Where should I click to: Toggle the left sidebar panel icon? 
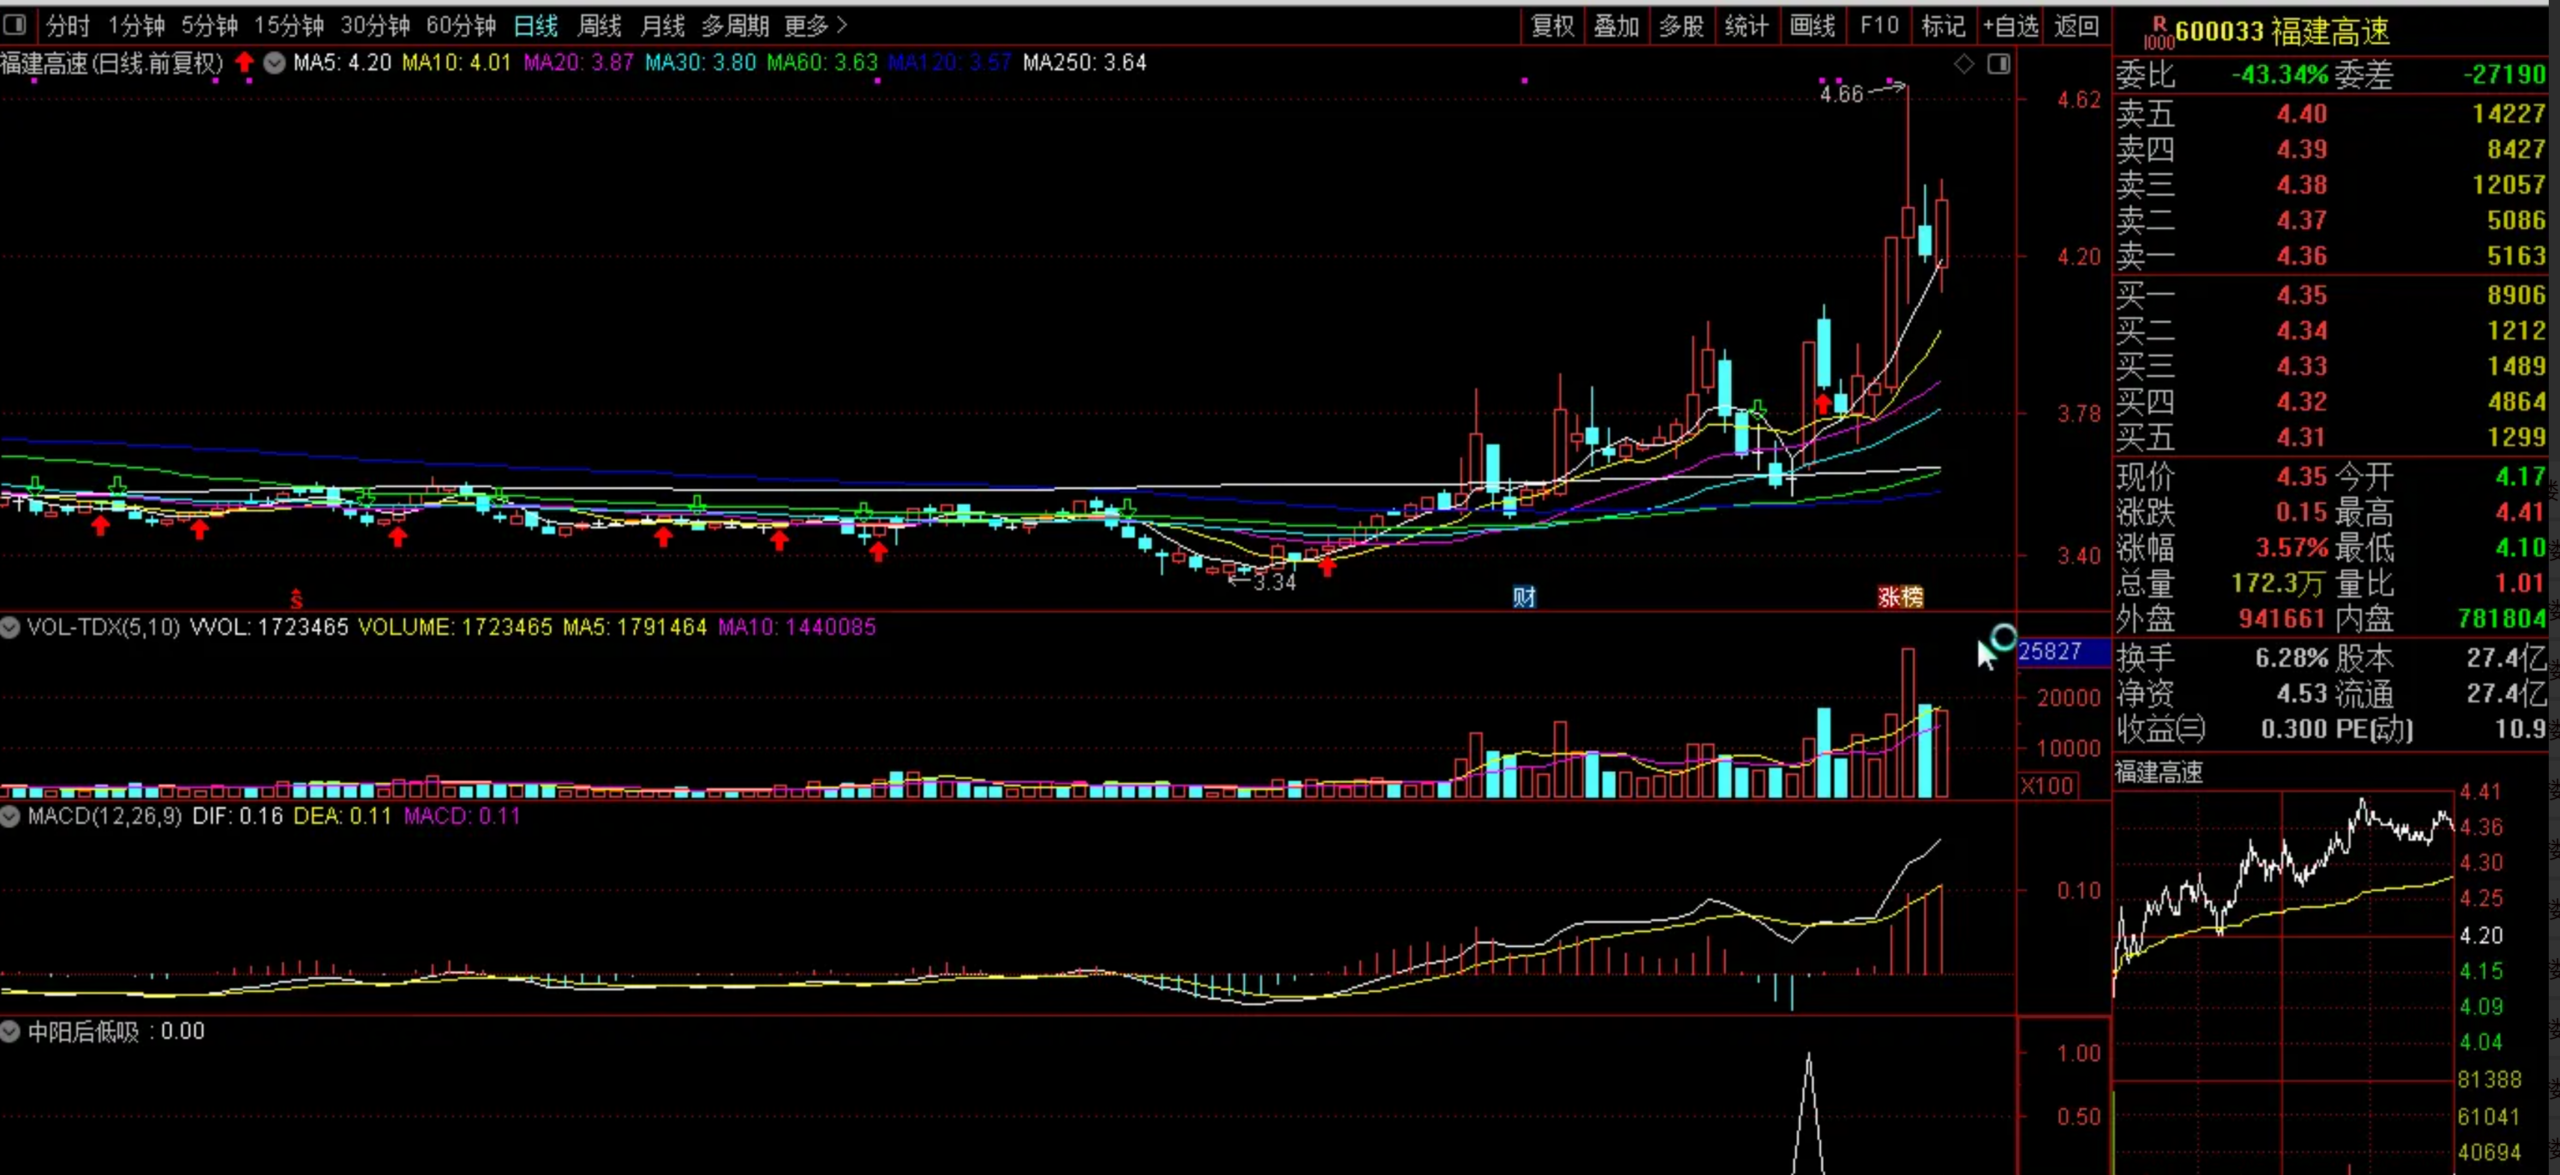(x=14, y=24)
